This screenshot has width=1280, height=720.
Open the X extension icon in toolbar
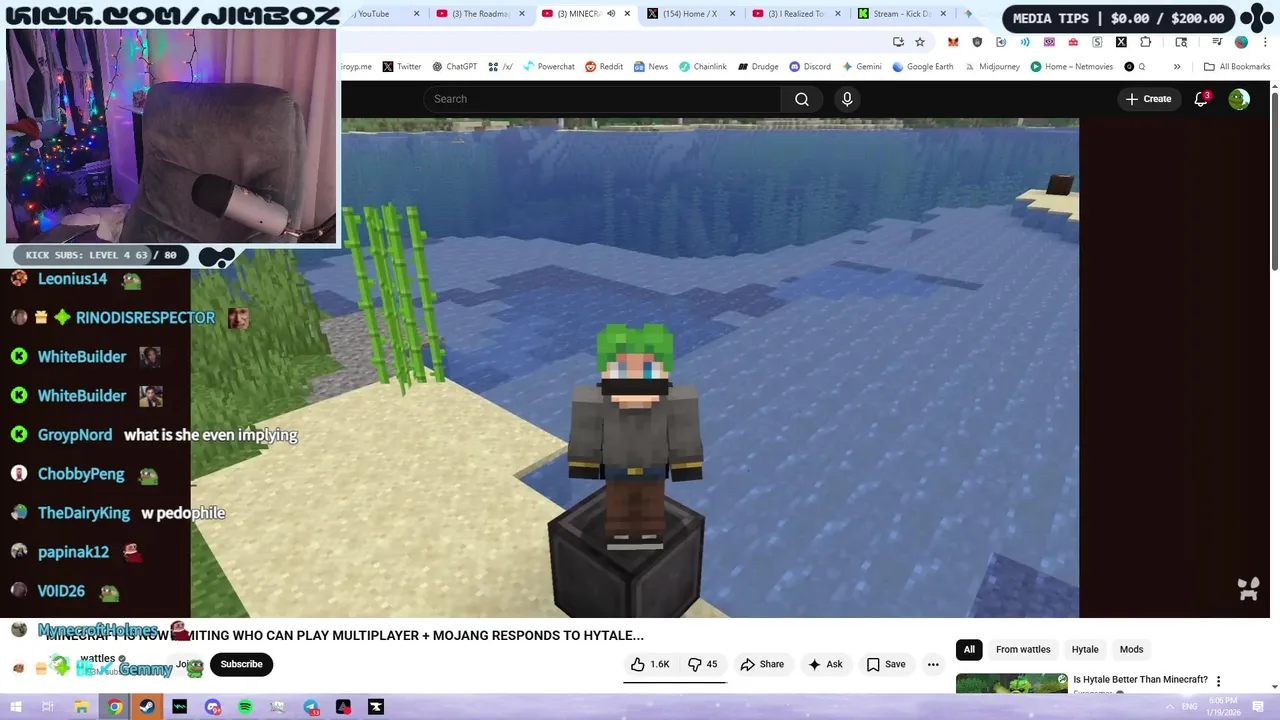[x=1121, y=42]
